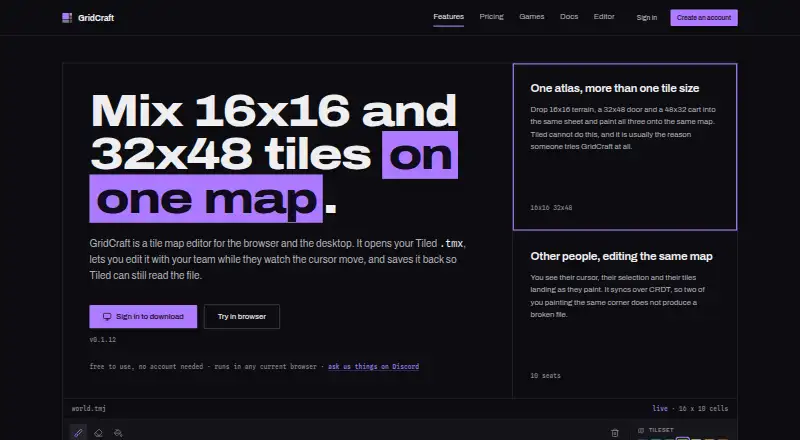800x440 pixels.
Task: Click the Sign in link
Action: pos(646,17)
